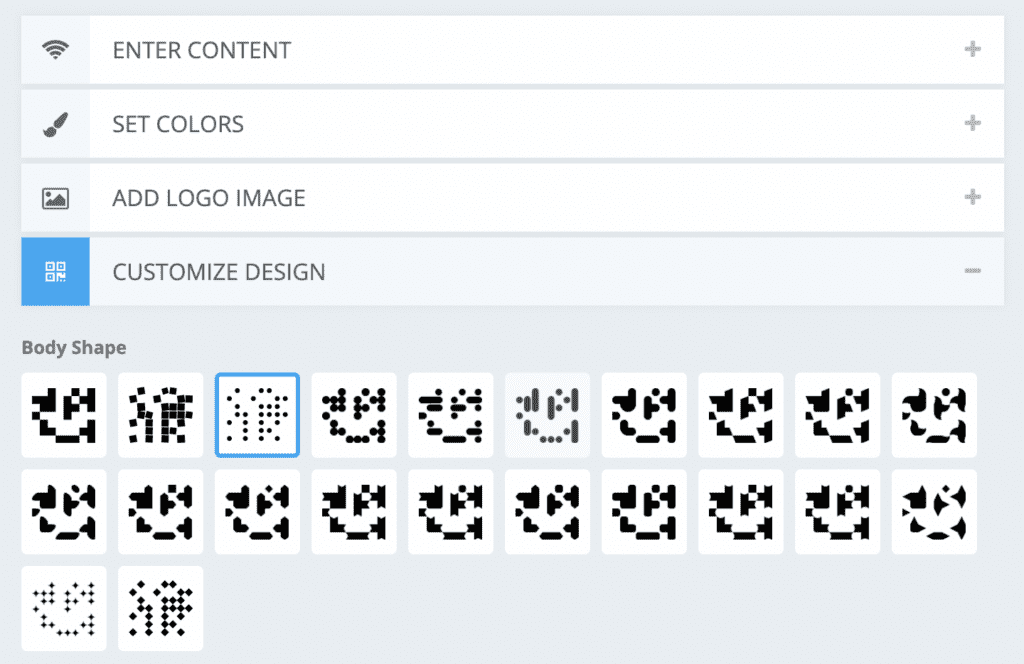Choose the horizontal rounded bars body shape
1024x664 pixels.
[x=451, y=415]
